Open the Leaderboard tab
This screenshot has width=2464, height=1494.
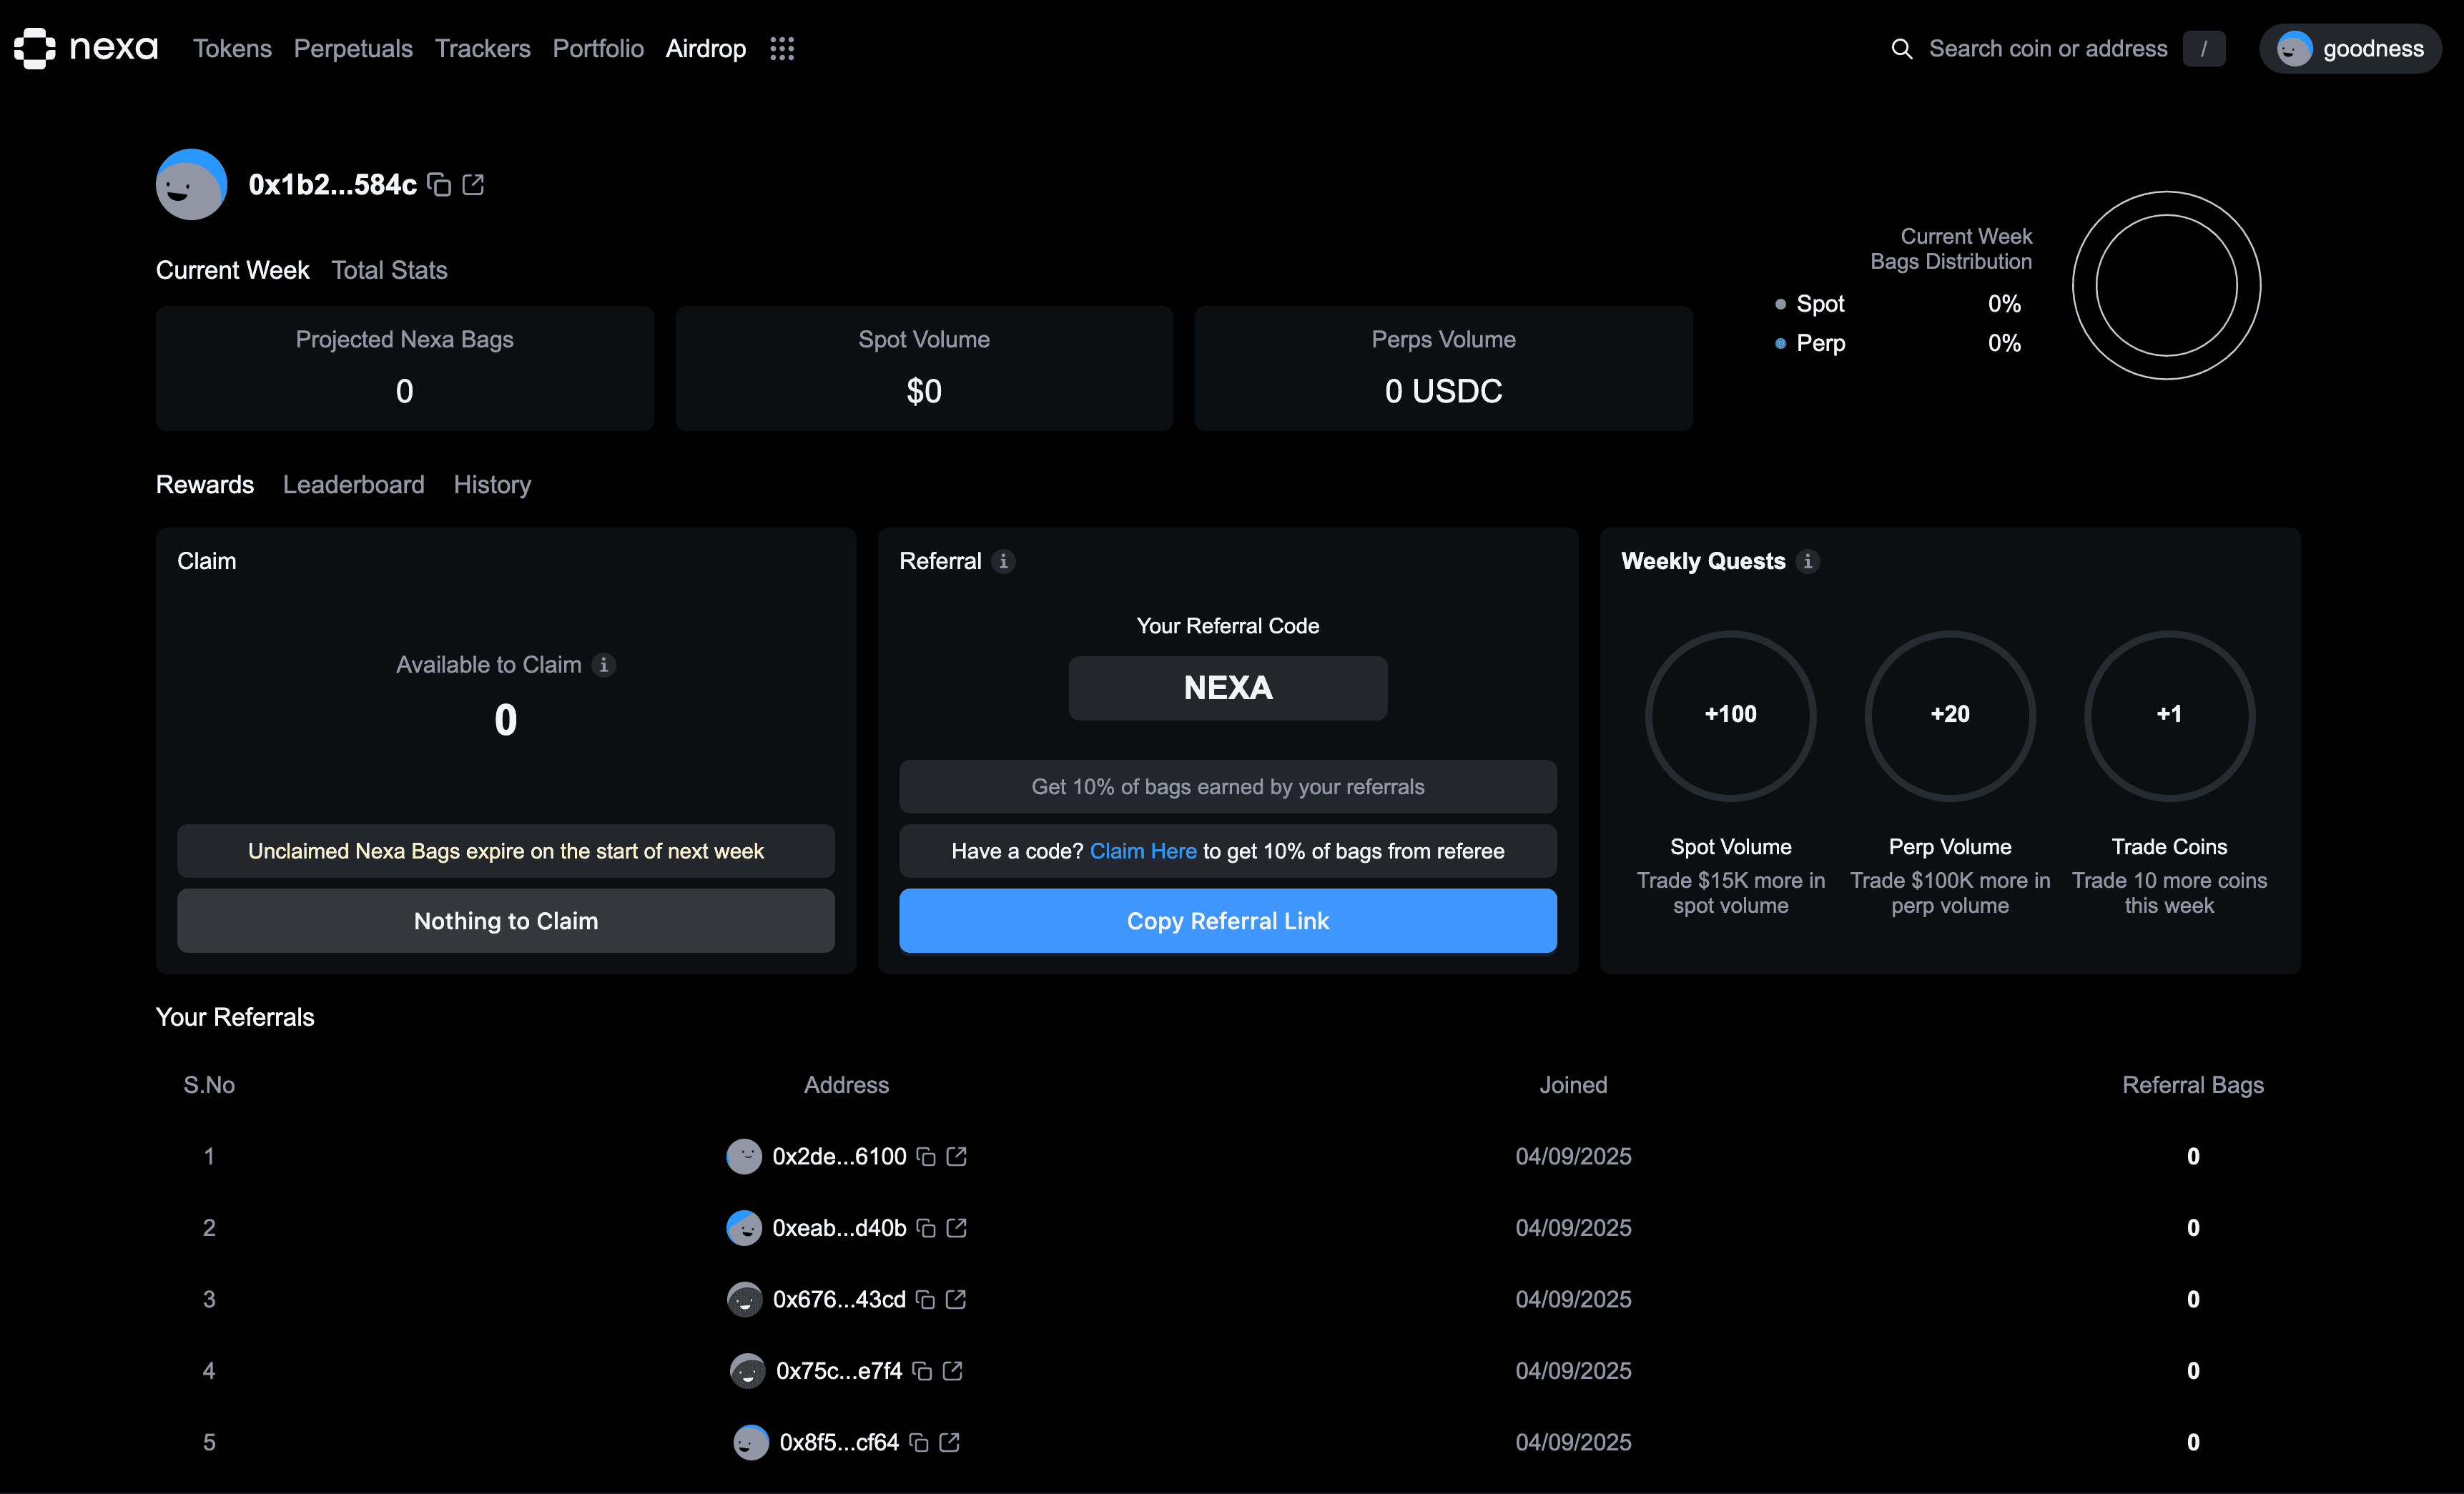tap(354, 484)
